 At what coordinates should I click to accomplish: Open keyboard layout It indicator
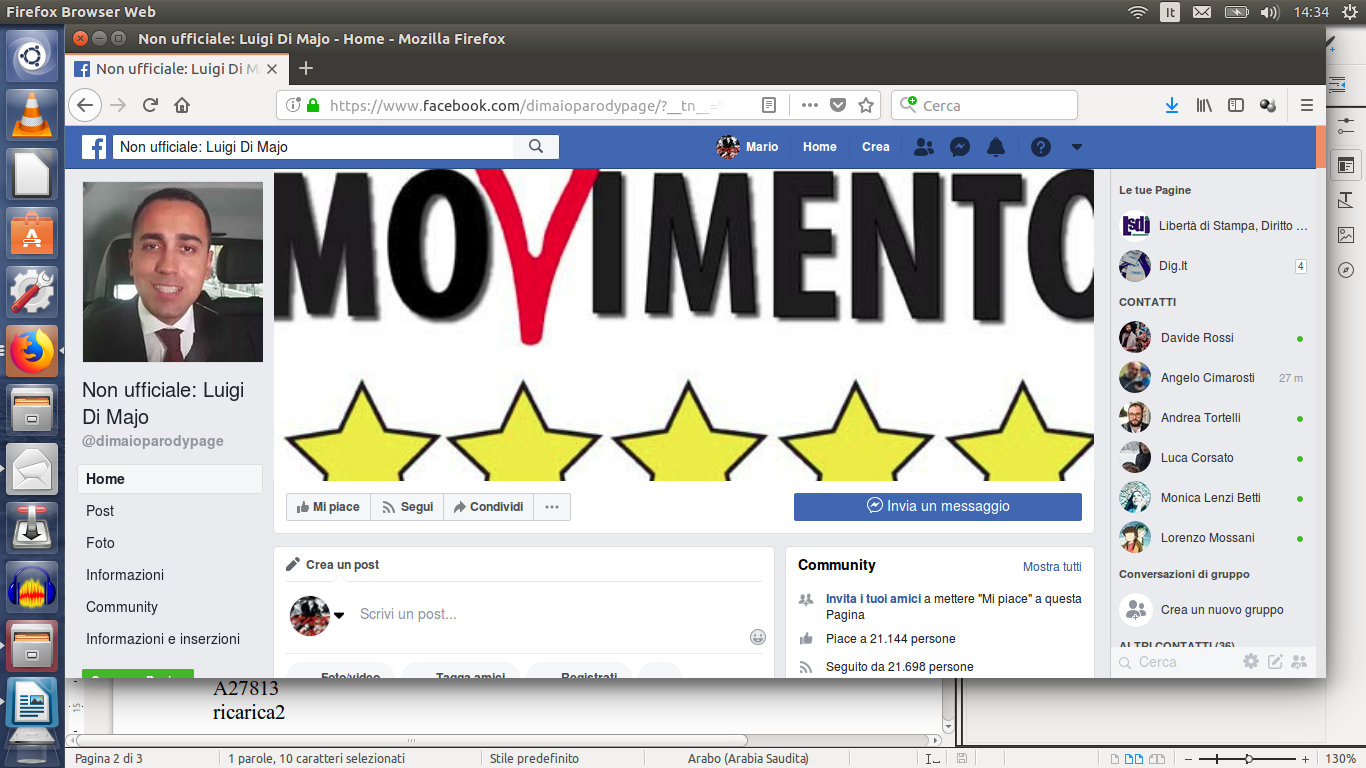[x=1169, y=12]
